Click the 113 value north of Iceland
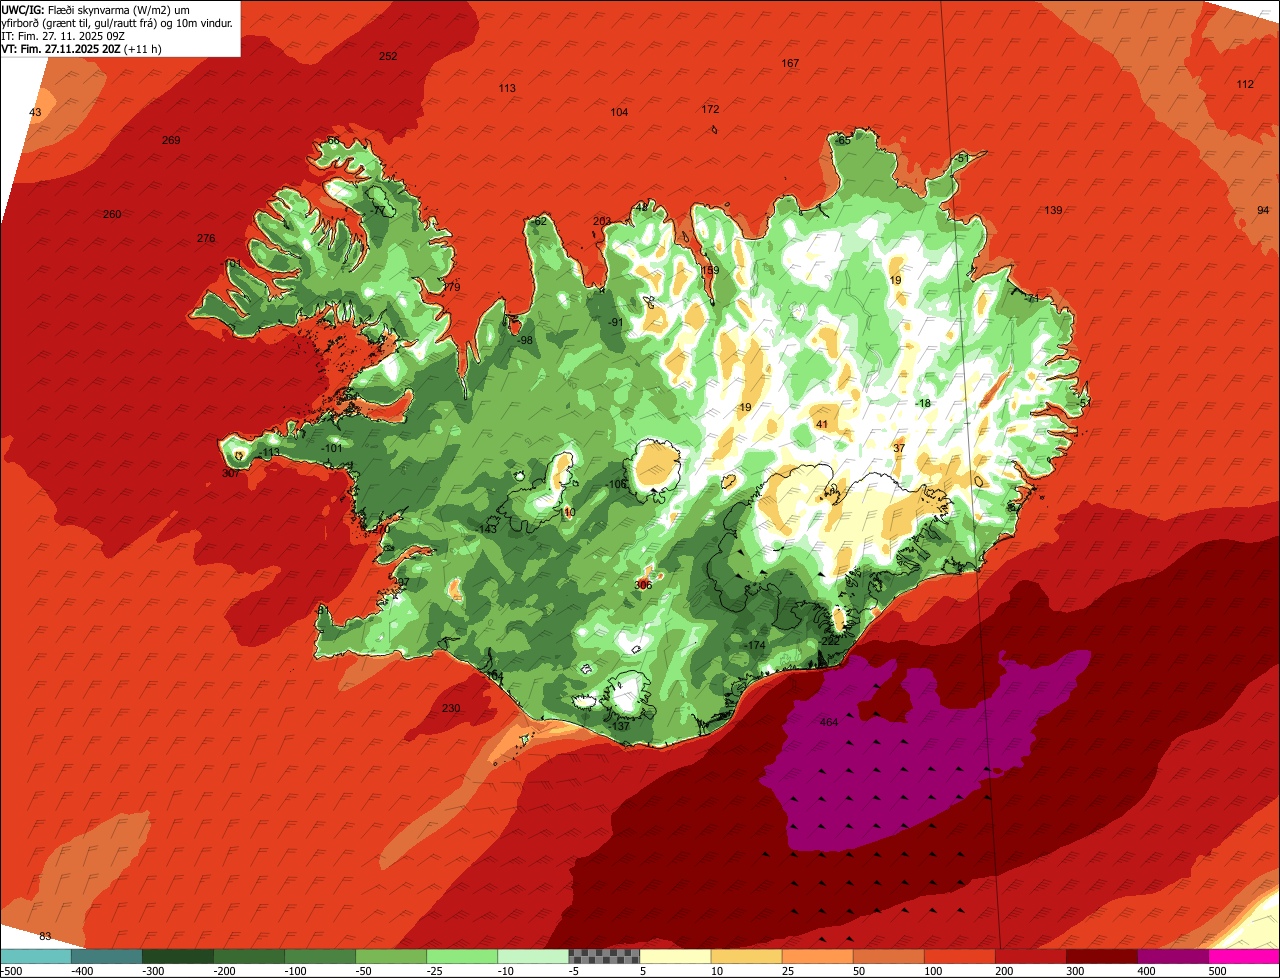Image resolution: width=1280 pixels, height=978 pixels. pos(507,88)
